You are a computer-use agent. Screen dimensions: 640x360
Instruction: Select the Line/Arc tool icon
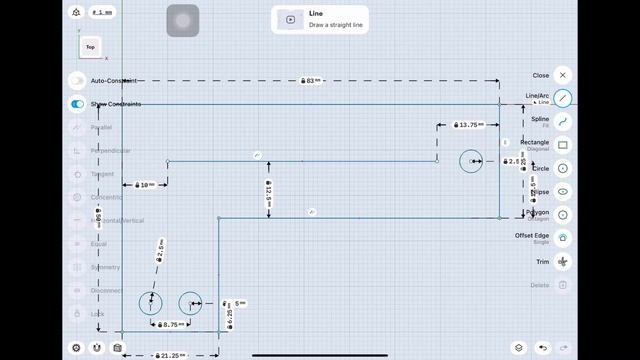coord(562,98)
